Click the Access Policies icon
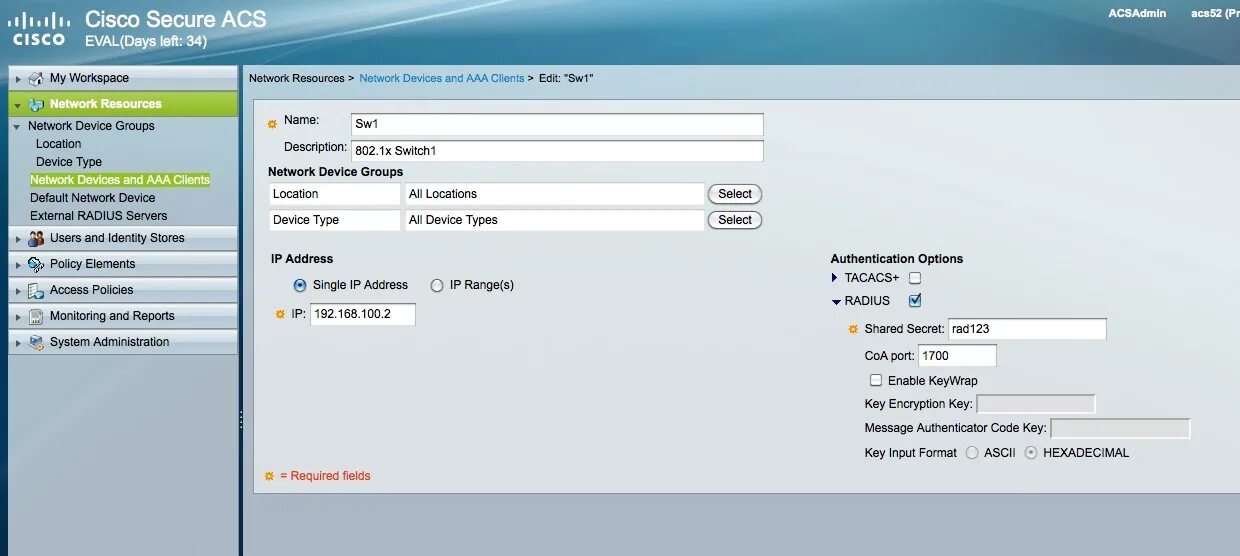This screenshot has width=1240, height=556. click(x=36, y=290)
